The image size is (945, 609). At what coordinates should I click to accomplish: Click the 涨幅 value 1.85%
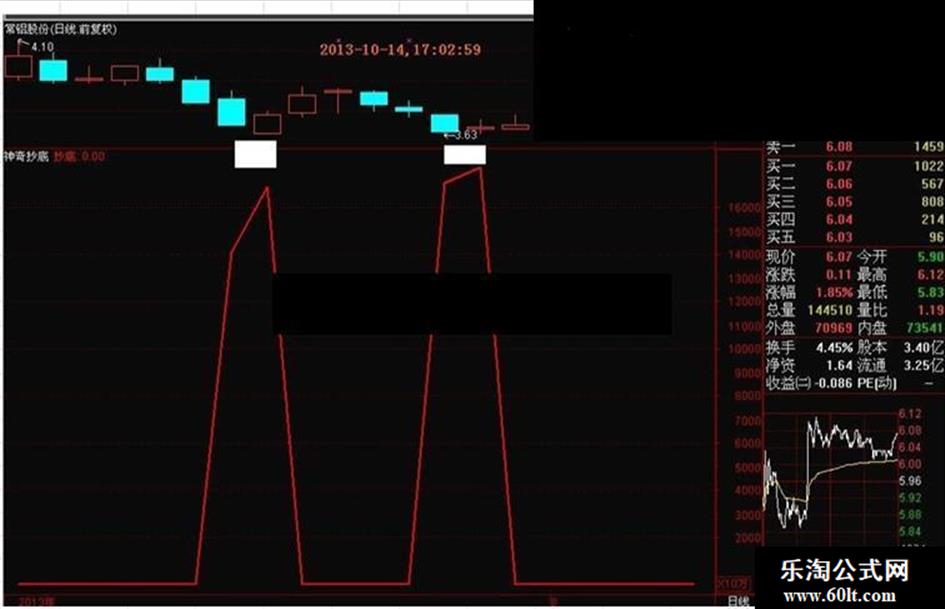[x=835, y=292]
